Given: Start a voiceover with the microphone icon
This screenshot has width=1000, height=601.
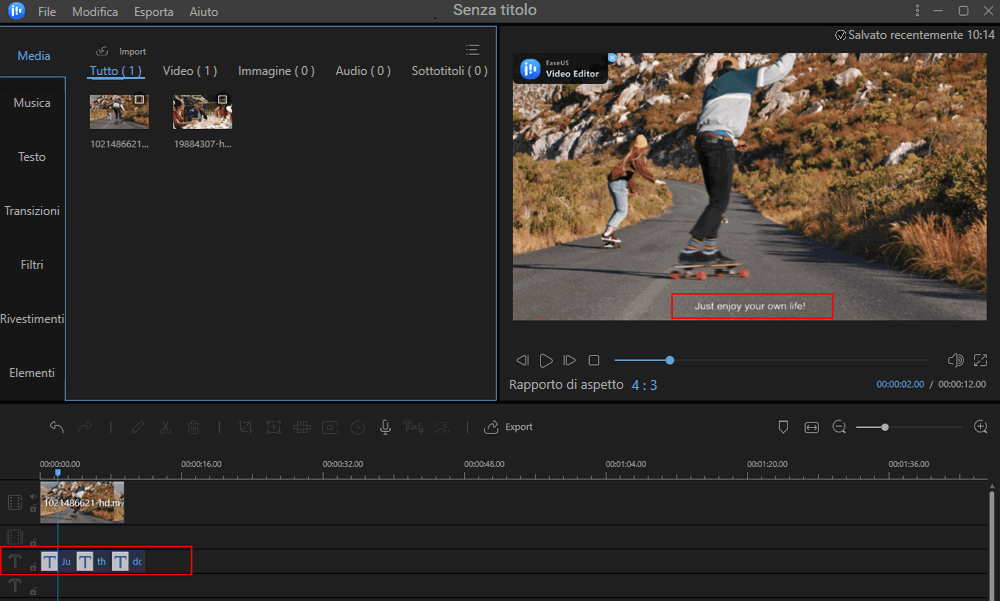Looking at the screenshot, I should tap(385, 427).
